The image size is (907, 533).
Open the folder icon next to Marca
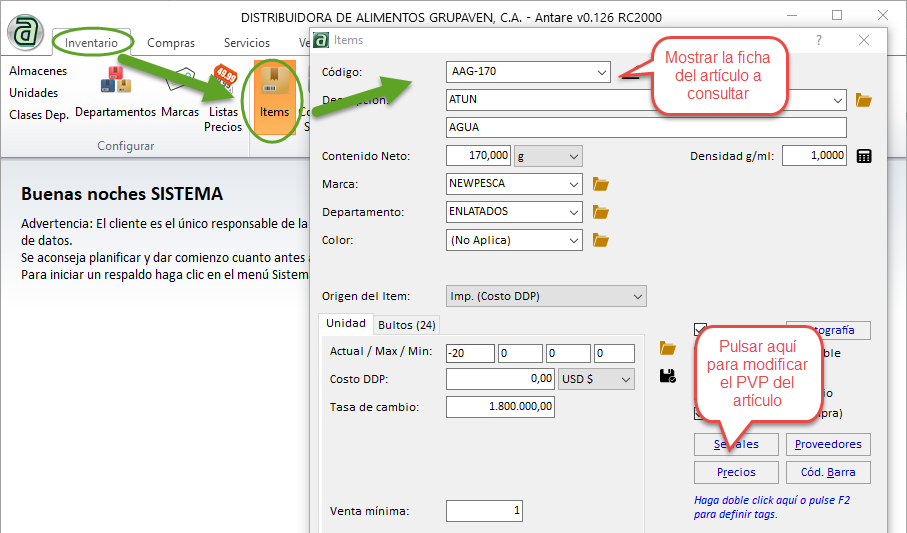tap(601, 184)
